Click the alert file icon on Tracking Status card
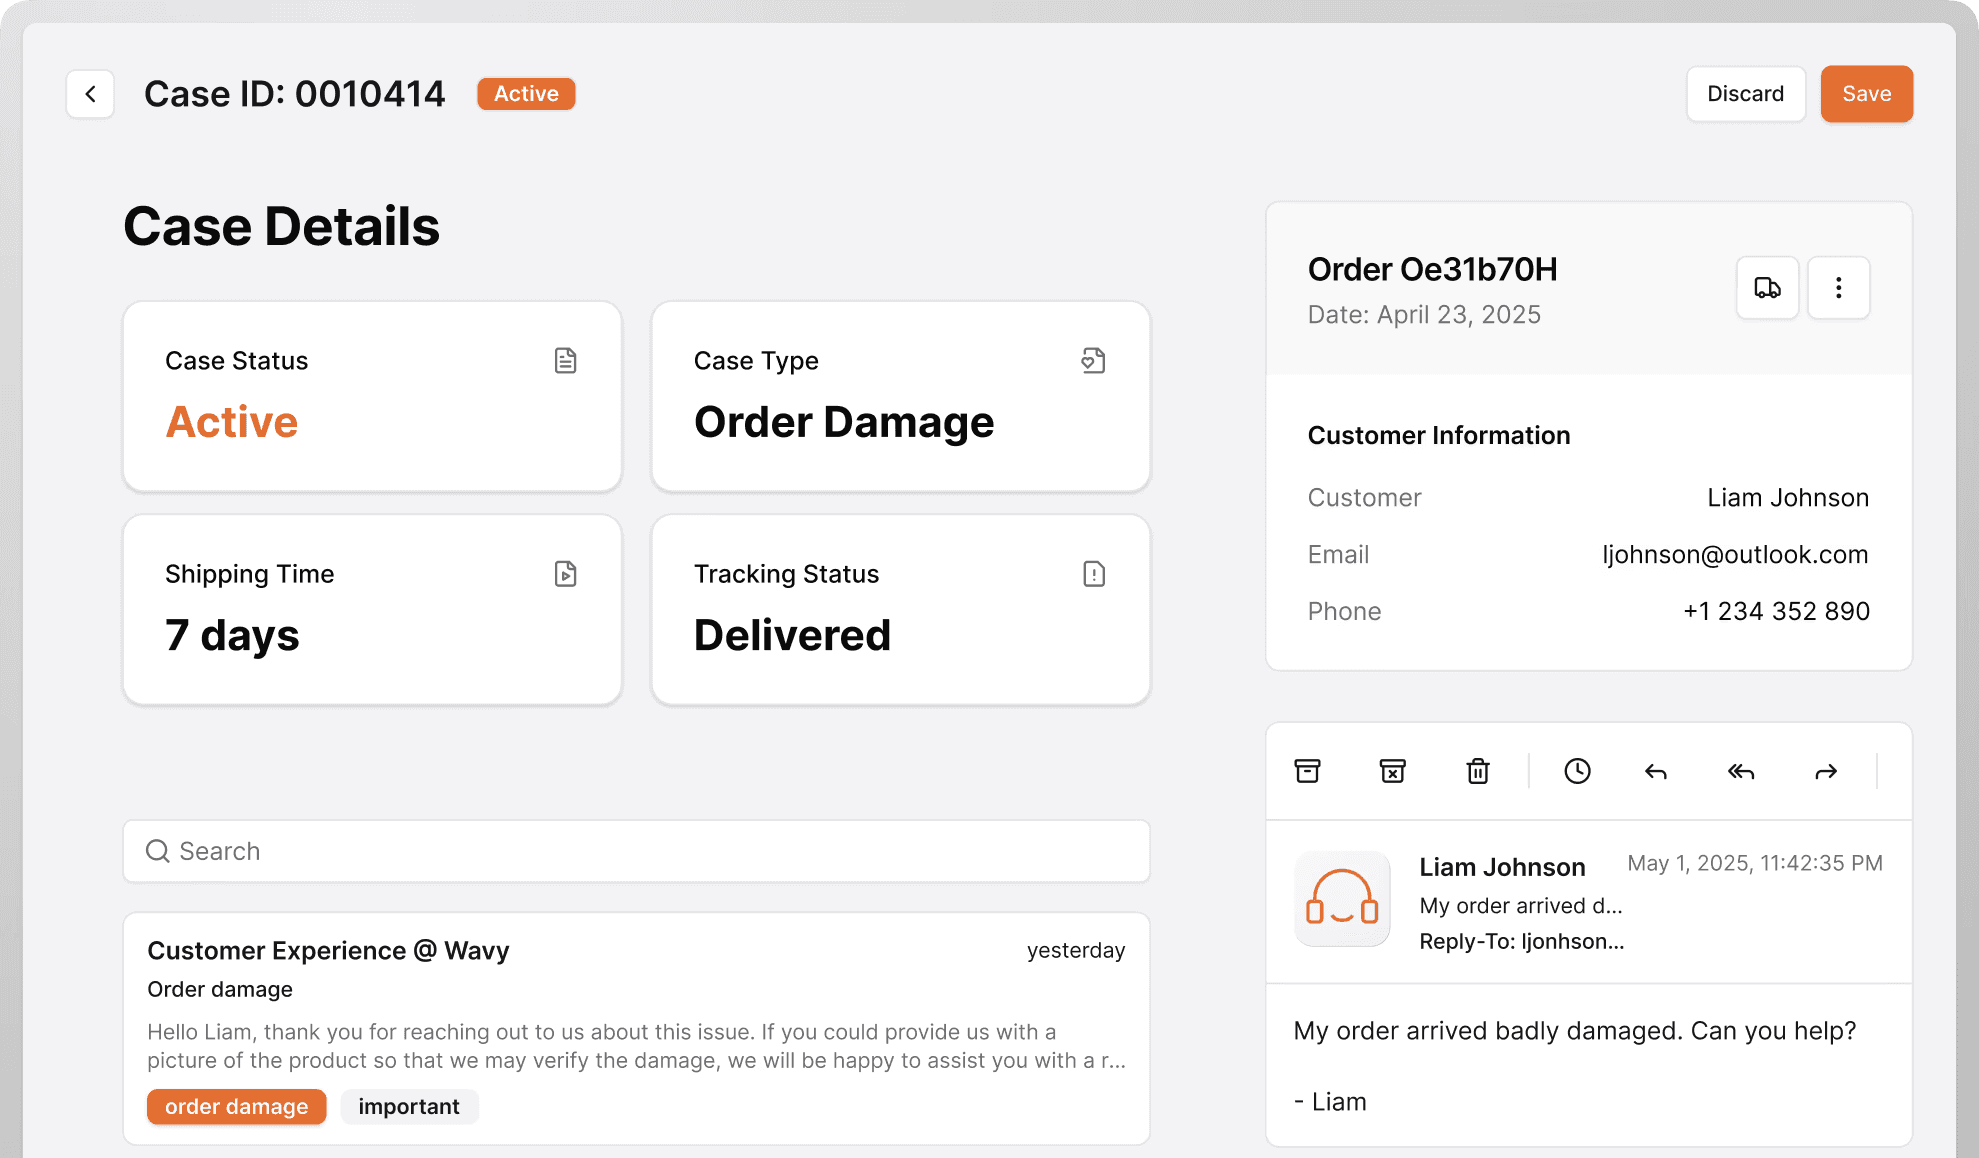Viewport: 1979px width, 1158px height. tap(1094, 574)
